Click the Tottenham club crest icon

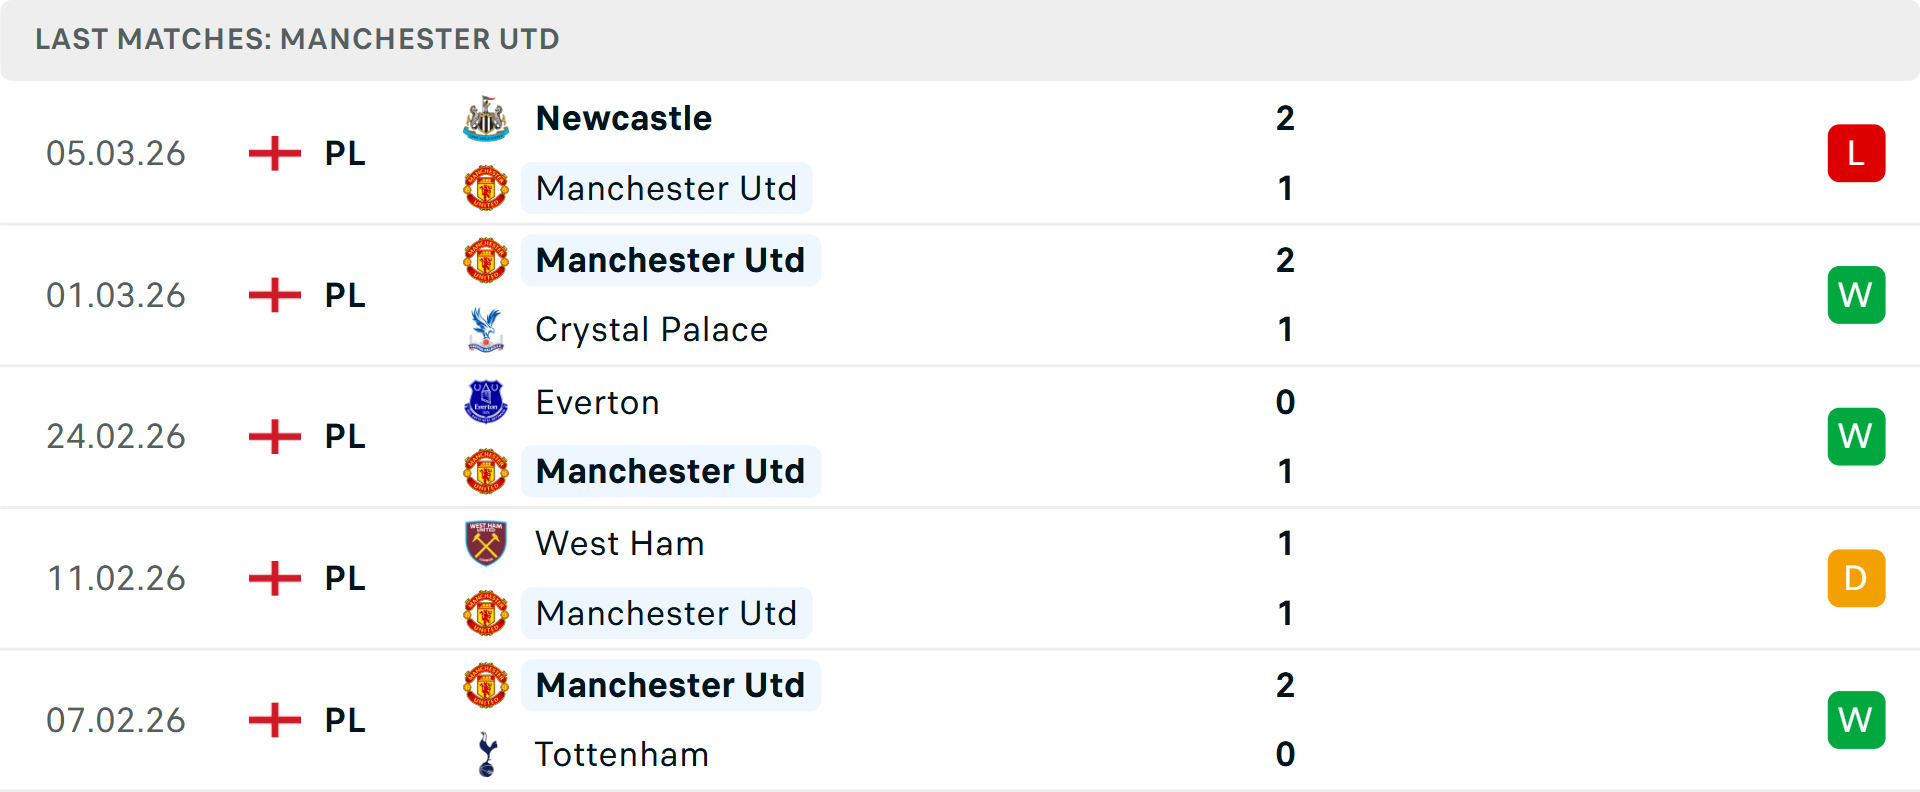point(487,755)
